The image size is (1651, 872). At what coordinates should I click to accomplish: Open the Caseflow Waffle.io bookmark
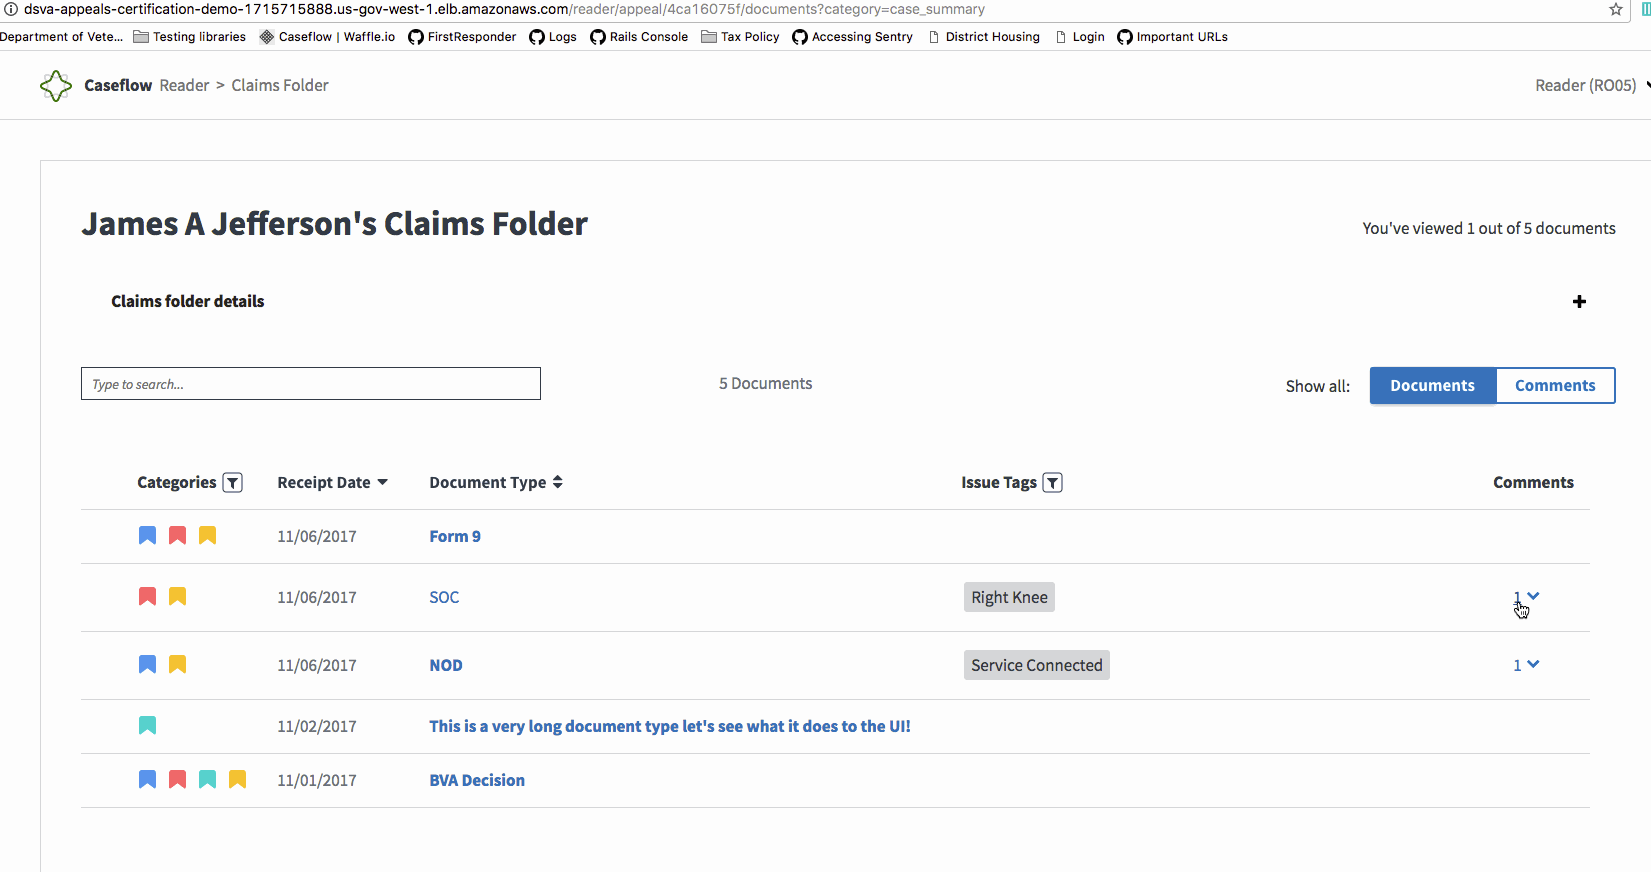(327, 37)
